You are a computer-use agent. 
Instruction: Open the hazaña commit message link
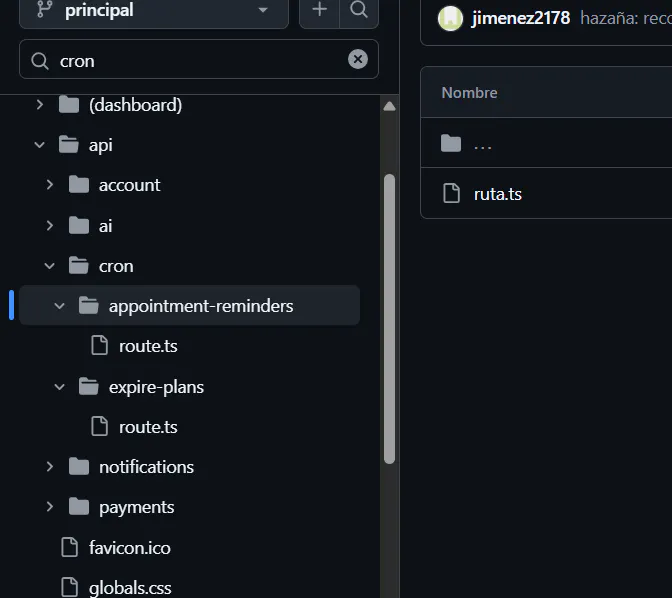point(626,18)
